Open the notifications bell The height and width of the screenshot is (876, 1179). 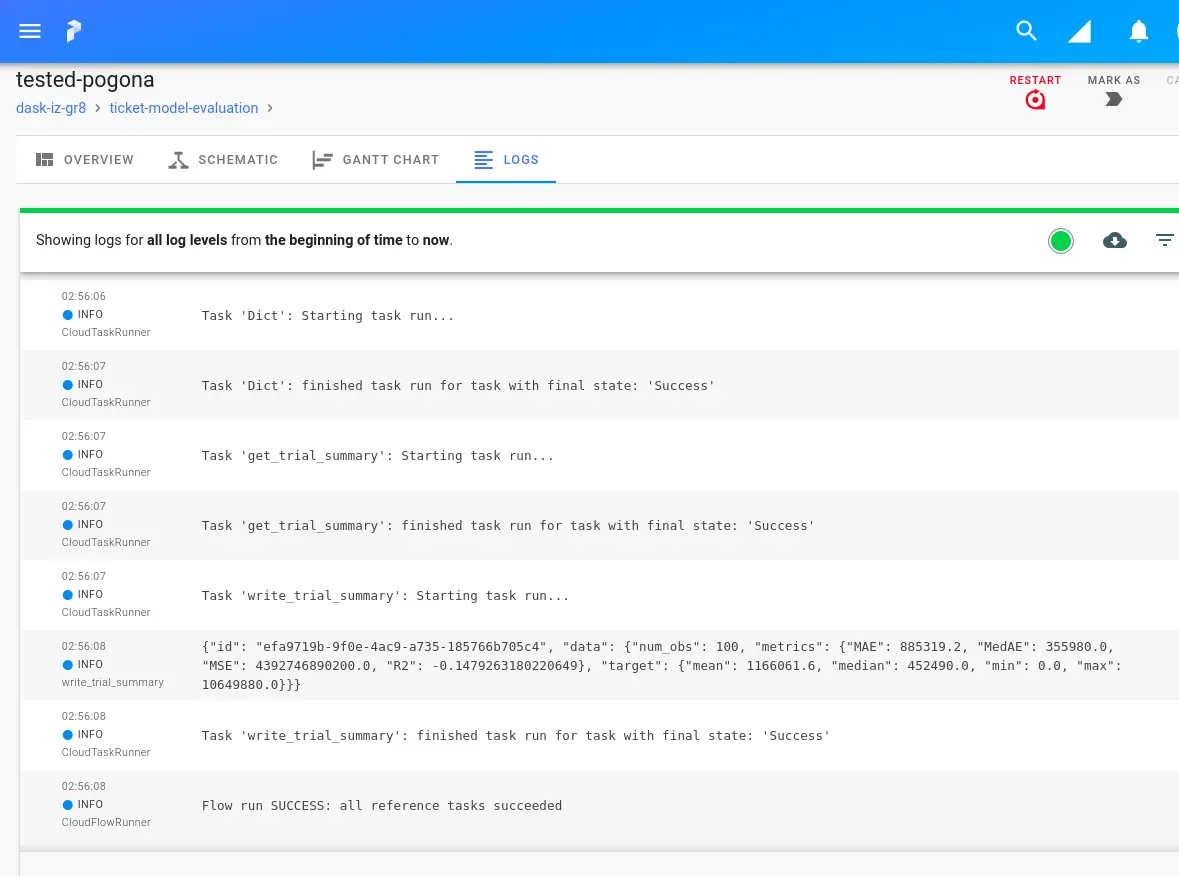(x=1138, y=31)
